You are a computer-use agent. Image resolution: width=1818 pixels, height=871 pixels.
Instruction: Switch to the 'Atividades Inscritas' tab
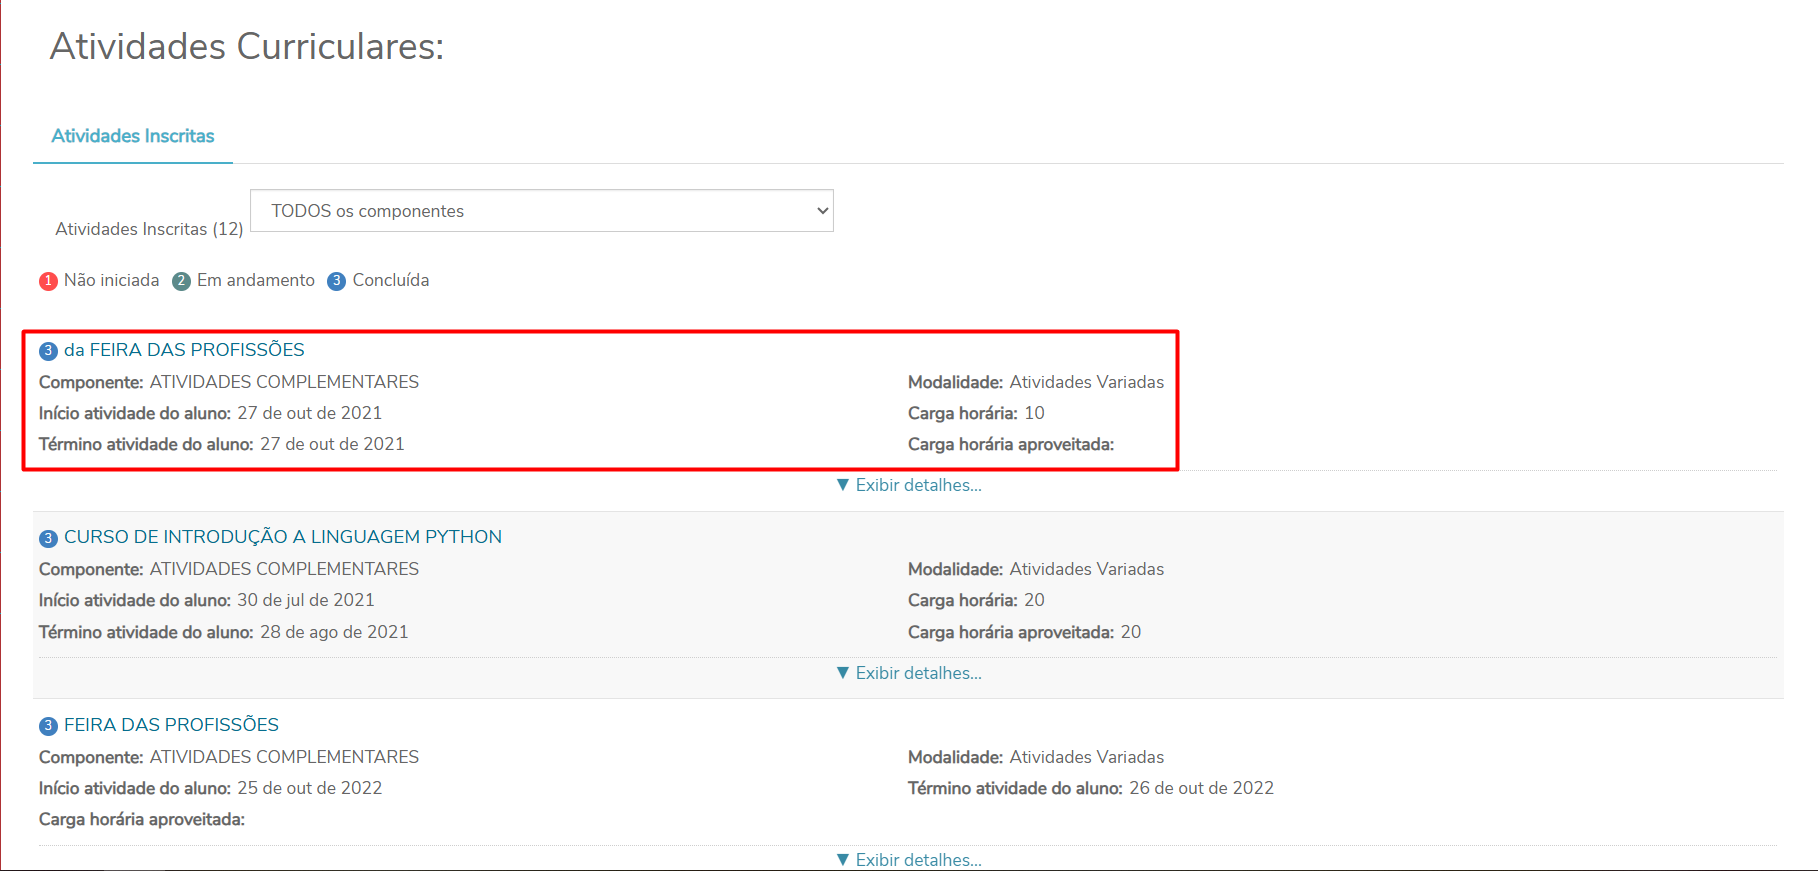click(133, 136)
